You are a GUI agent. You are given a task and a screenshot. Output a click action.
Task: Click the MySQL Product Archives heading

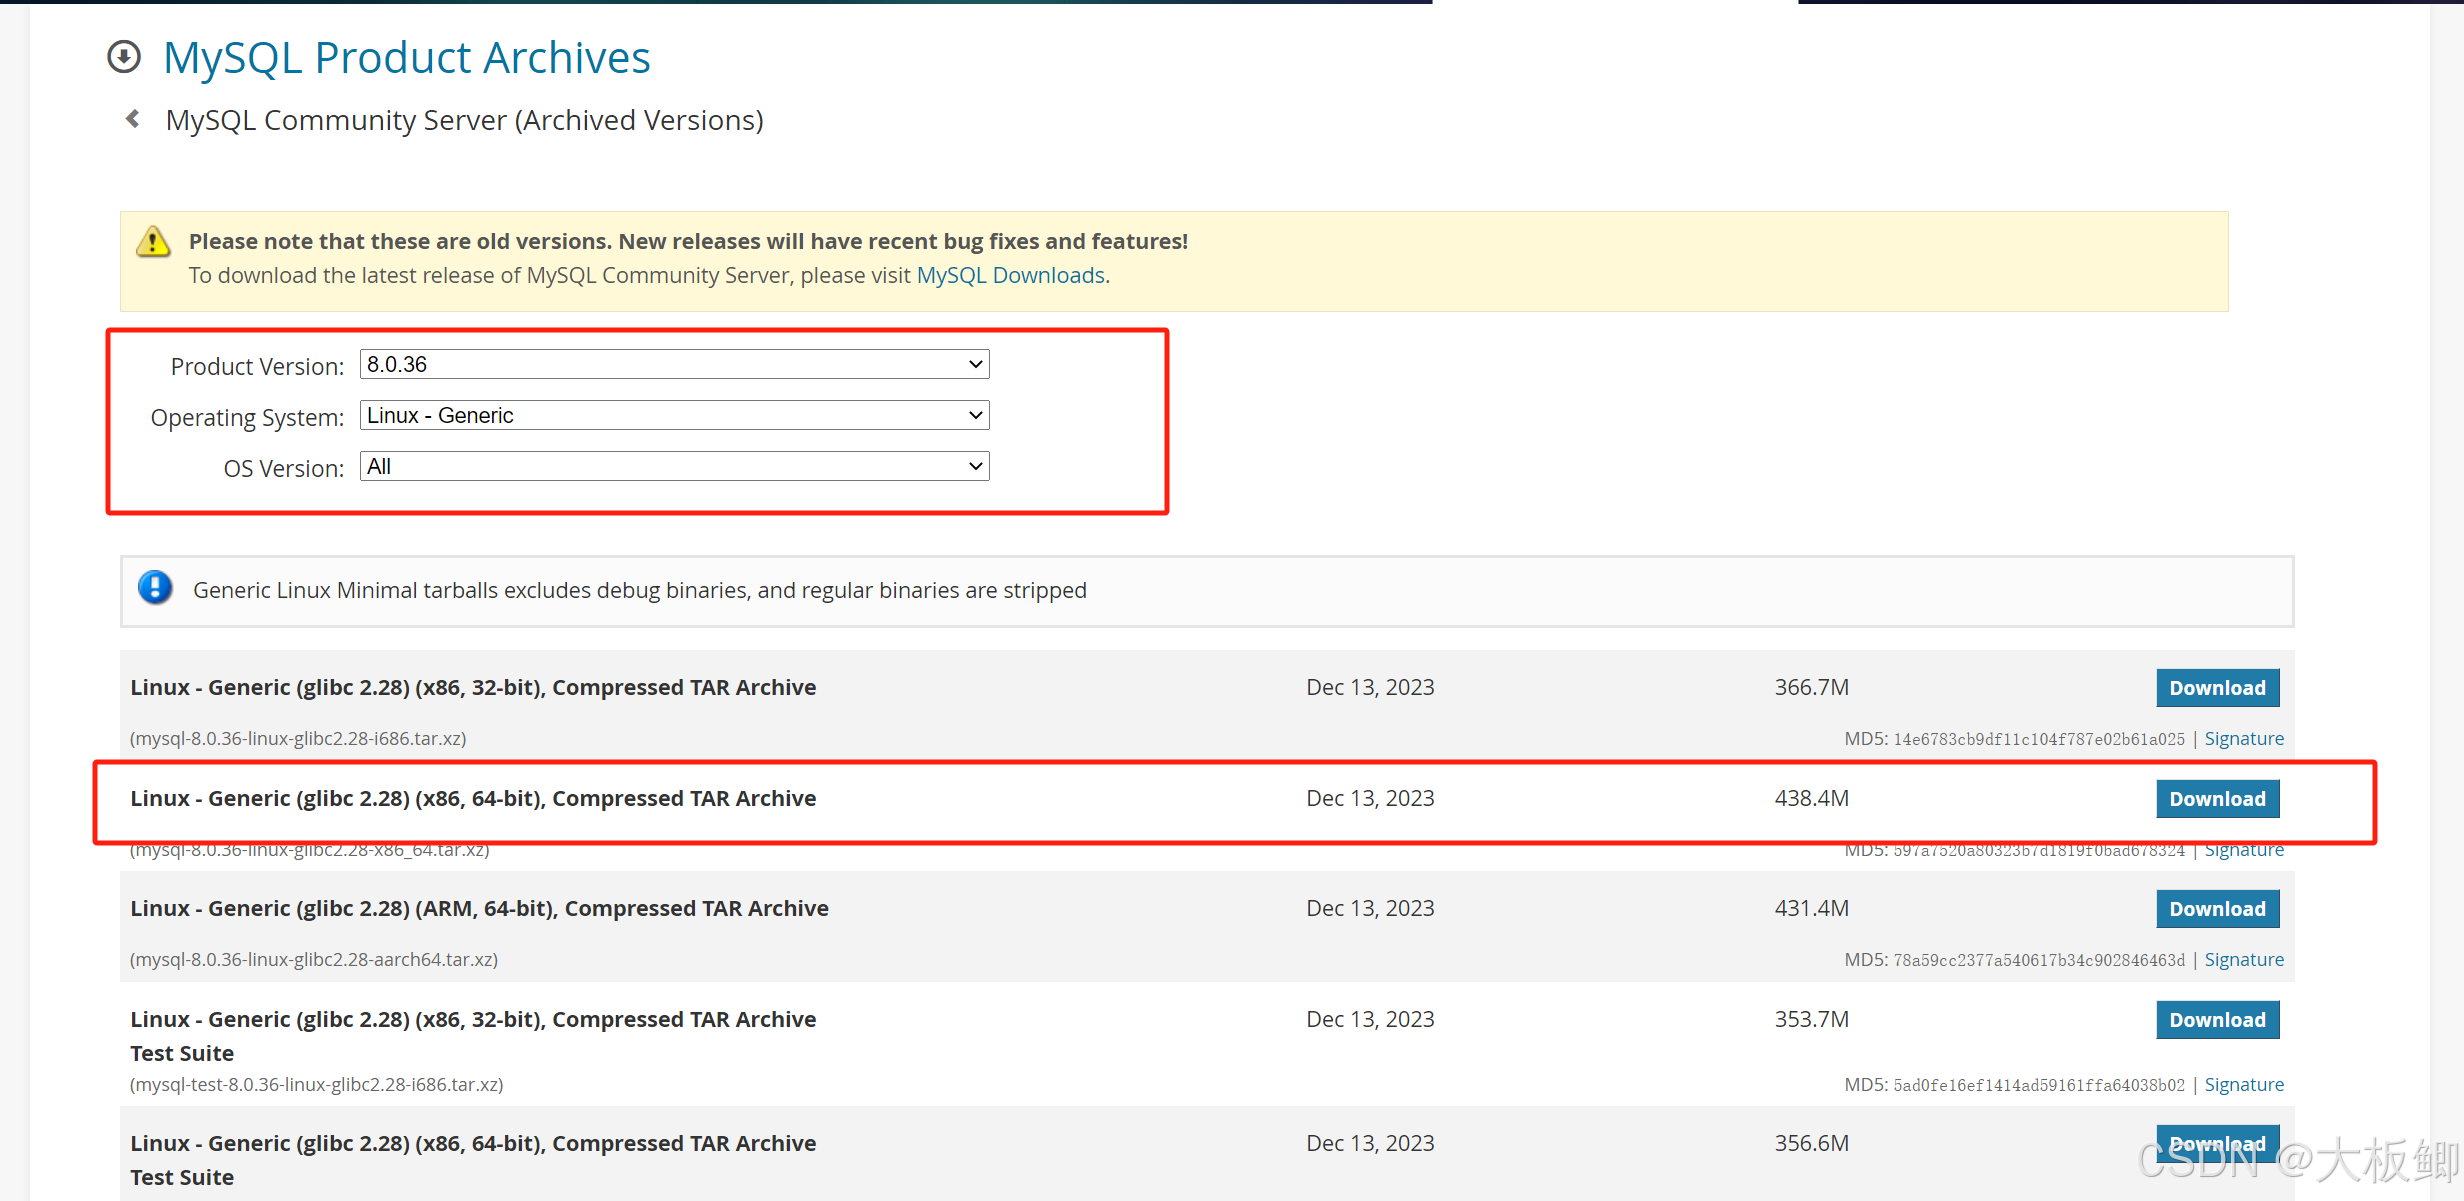[406, 58]
